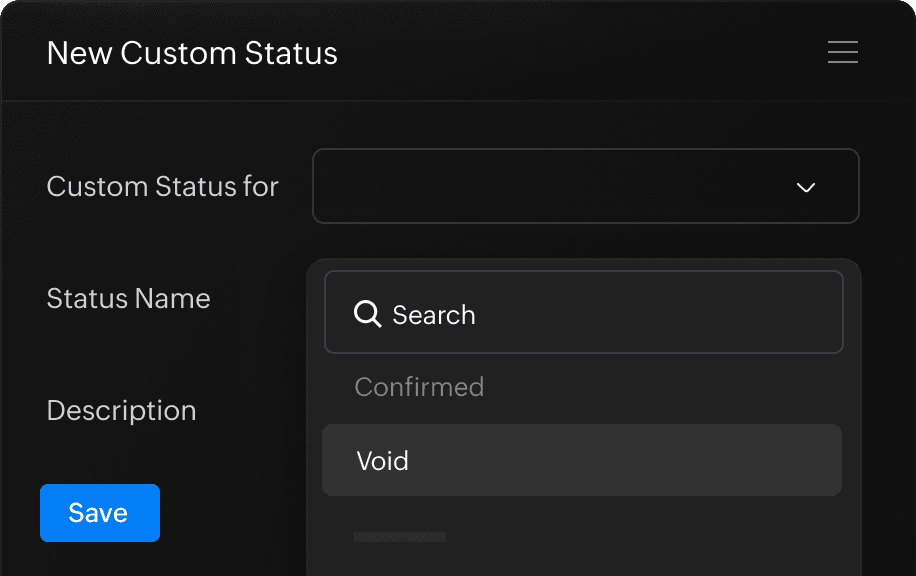Click the header bar beside the title
916x576 pixels.
tap(580, 52)
